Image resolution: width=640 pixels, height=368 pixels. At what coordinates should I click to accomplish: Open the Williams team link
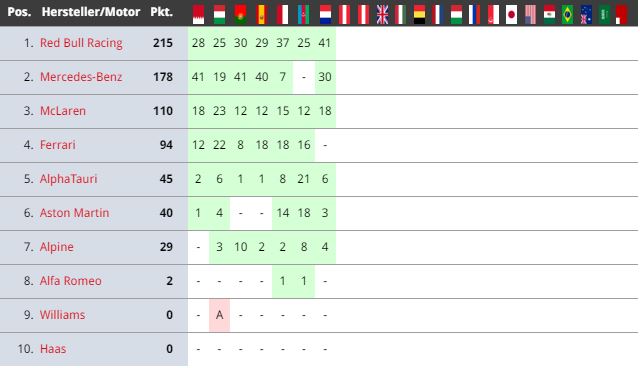point(62,315)
